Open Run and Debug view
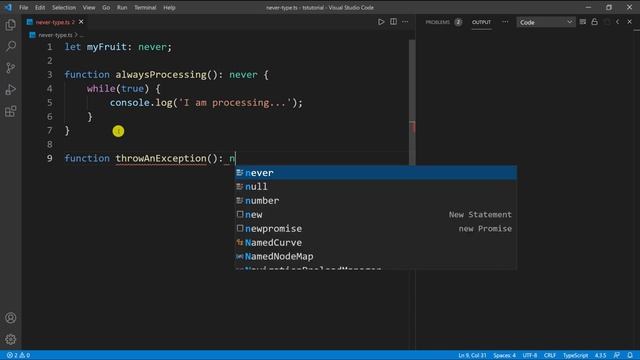The height and width of the screenshot is (360, 640). 11,89
